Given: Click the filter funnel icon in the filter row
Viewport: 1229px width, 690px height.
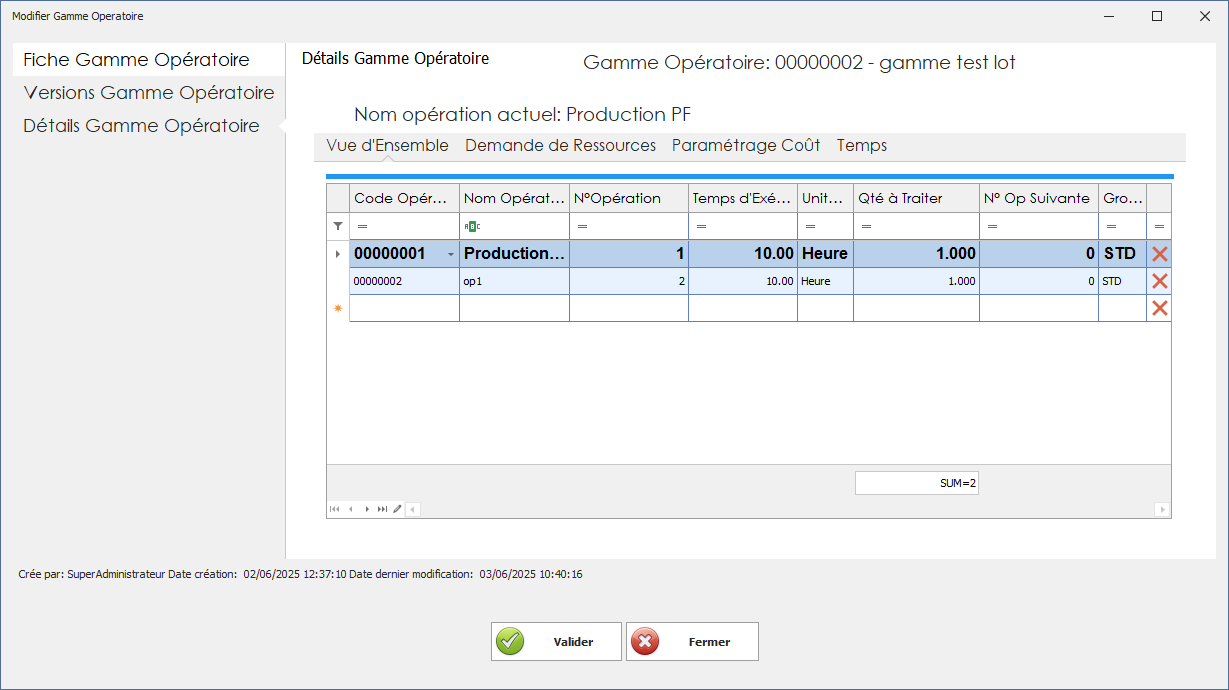Looking at the screenshot, I should click(x=336, y=225).
